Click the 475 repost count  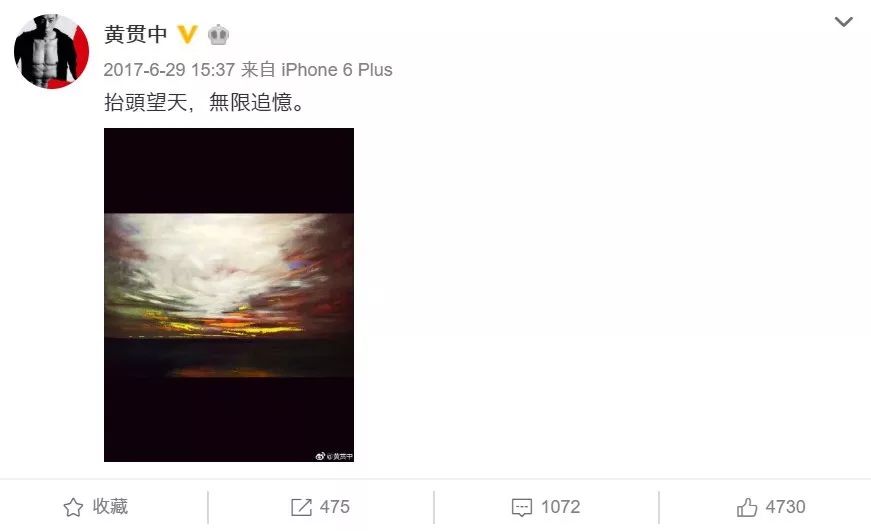click(x=334, y=507)
